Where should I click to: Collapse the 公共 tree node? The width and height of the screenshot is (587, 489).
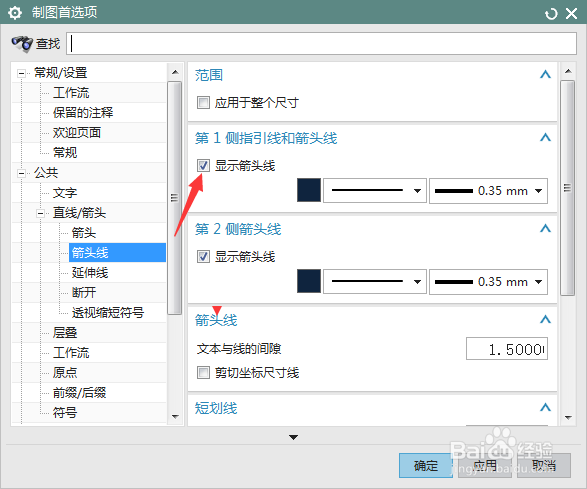pyautogui.click(x=21, y=173)
